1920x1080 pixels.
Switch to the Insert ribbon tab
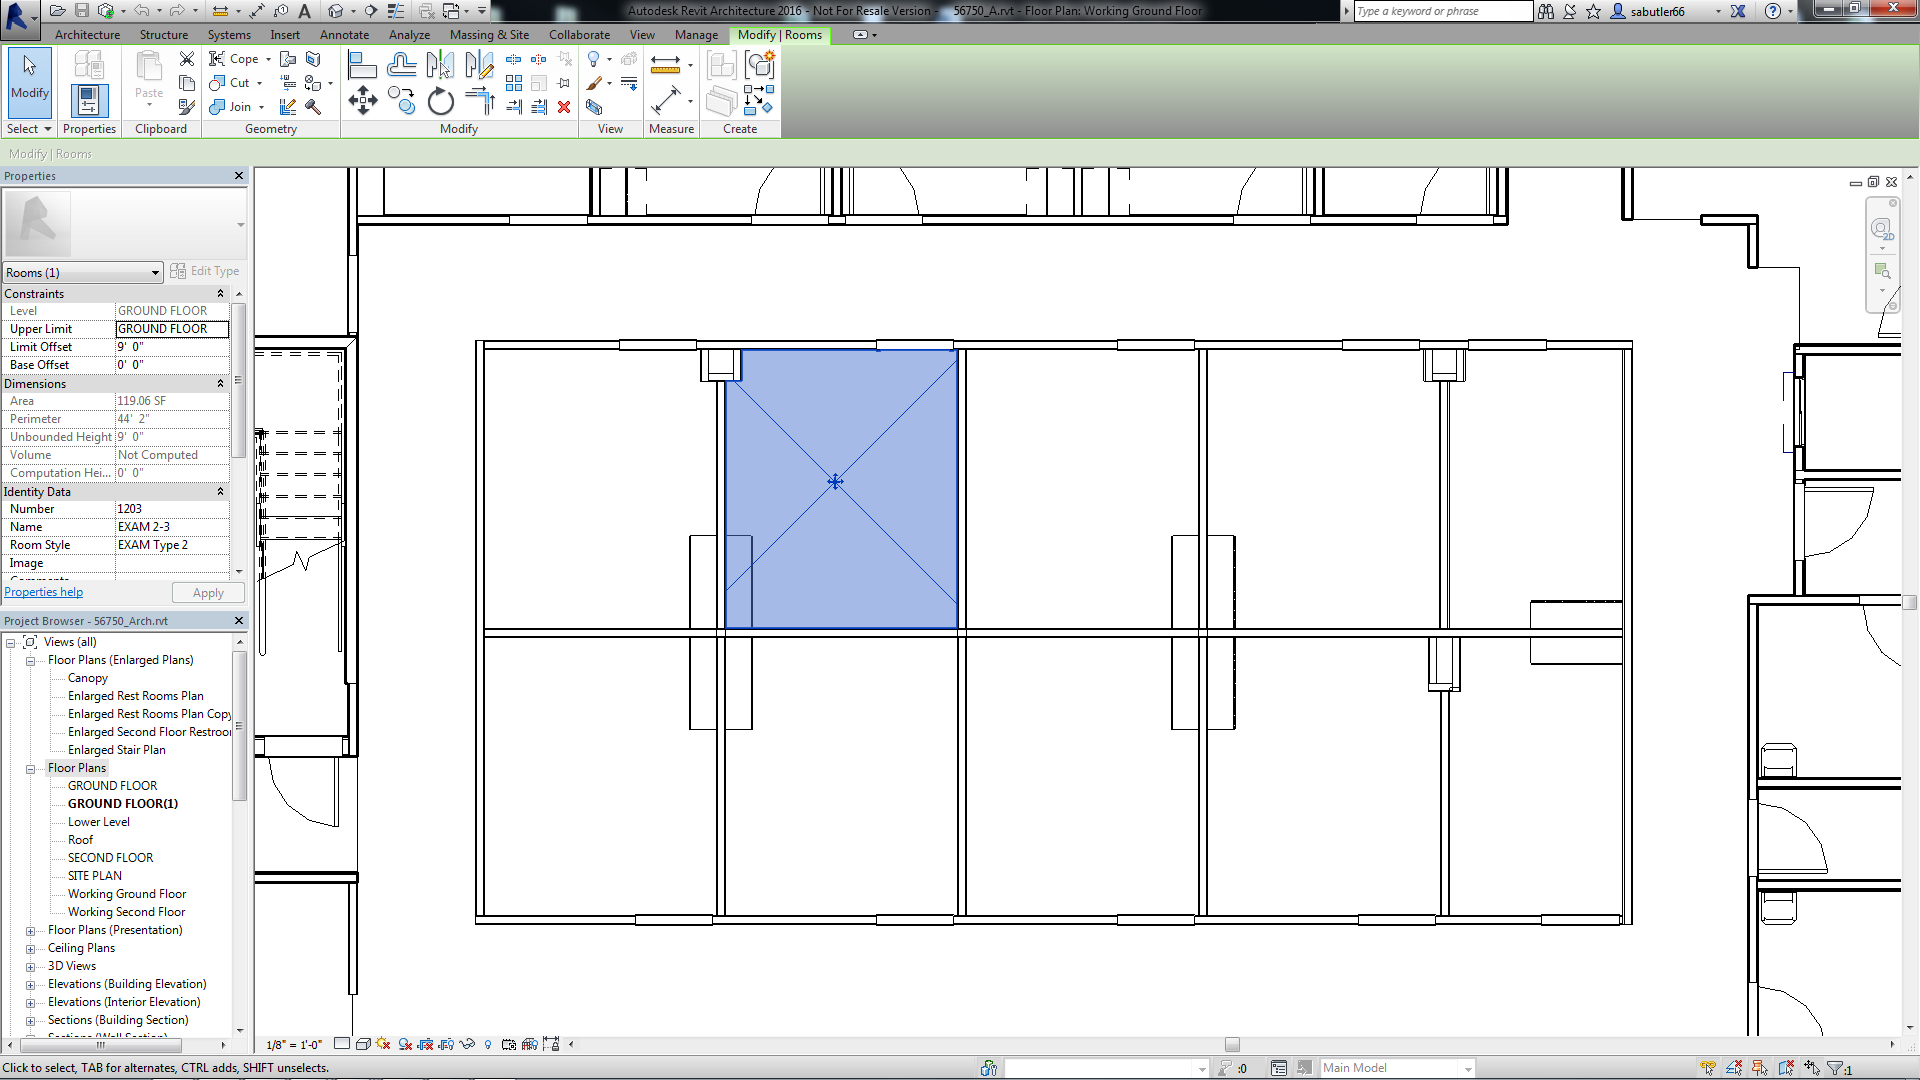[285, 35]
